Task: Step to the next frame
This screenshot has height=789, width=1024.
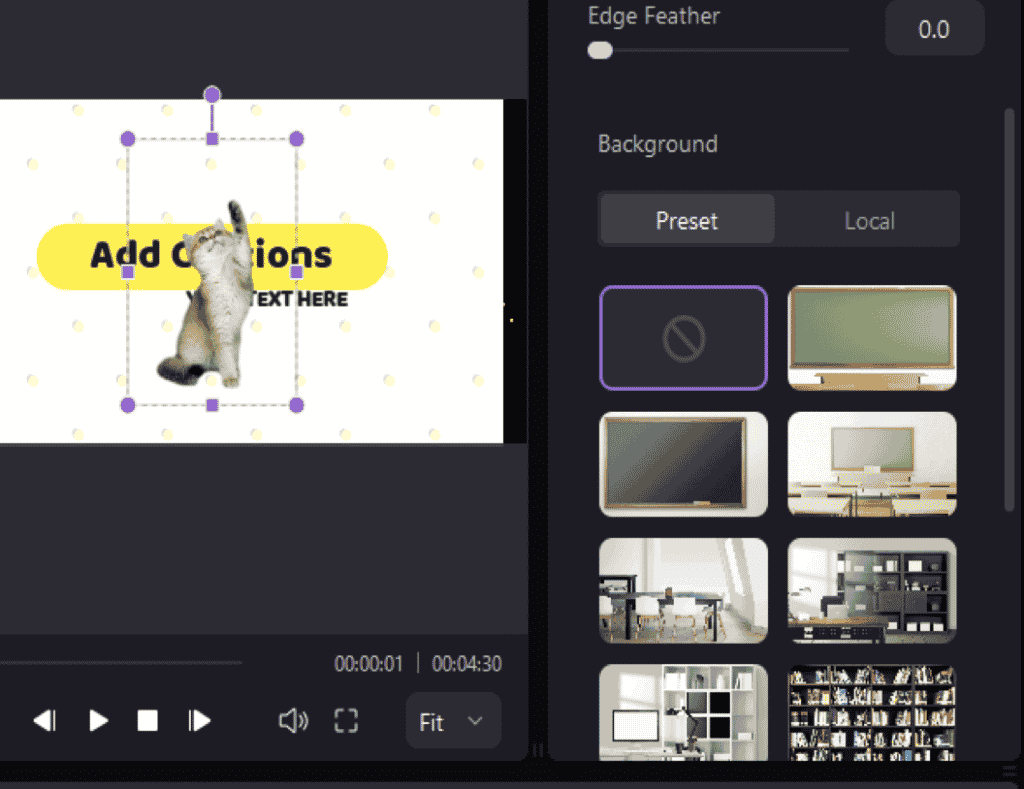Action: (x=200, y=720)
